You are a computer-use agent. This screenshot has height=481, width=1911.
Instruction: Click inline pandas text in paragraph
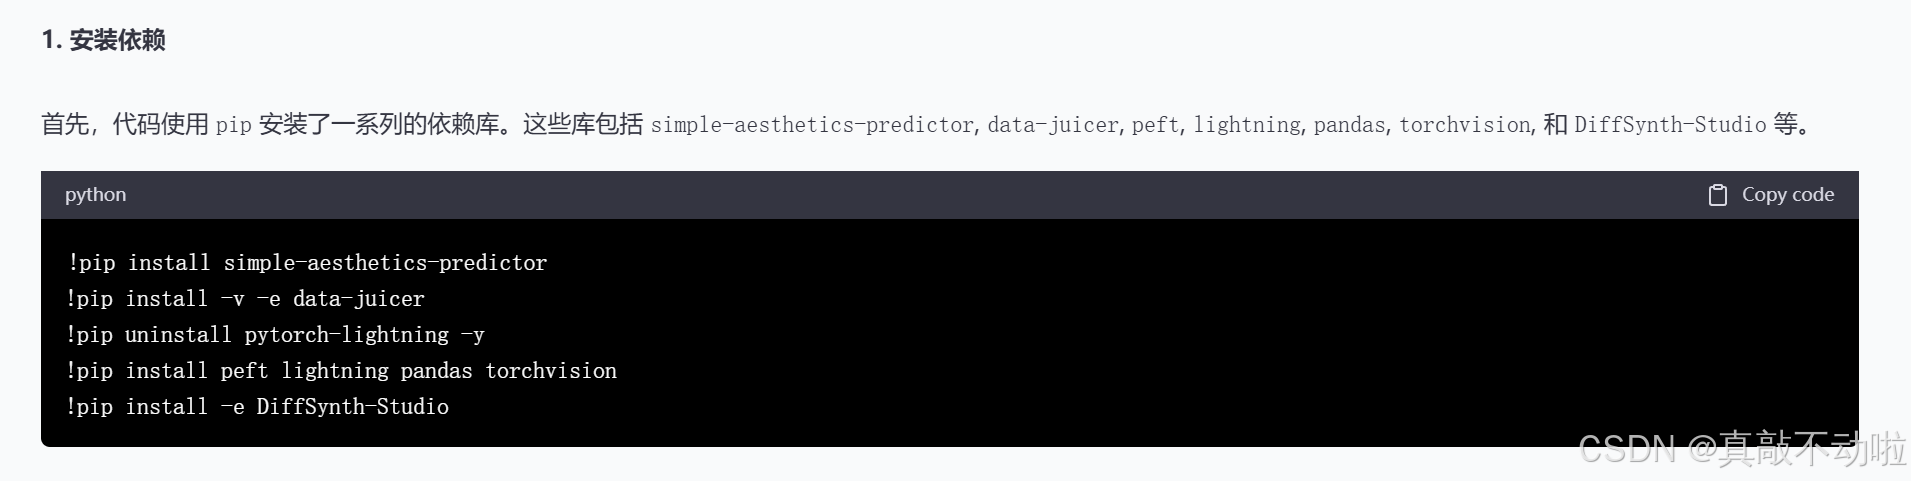[x=1349, y=125]
